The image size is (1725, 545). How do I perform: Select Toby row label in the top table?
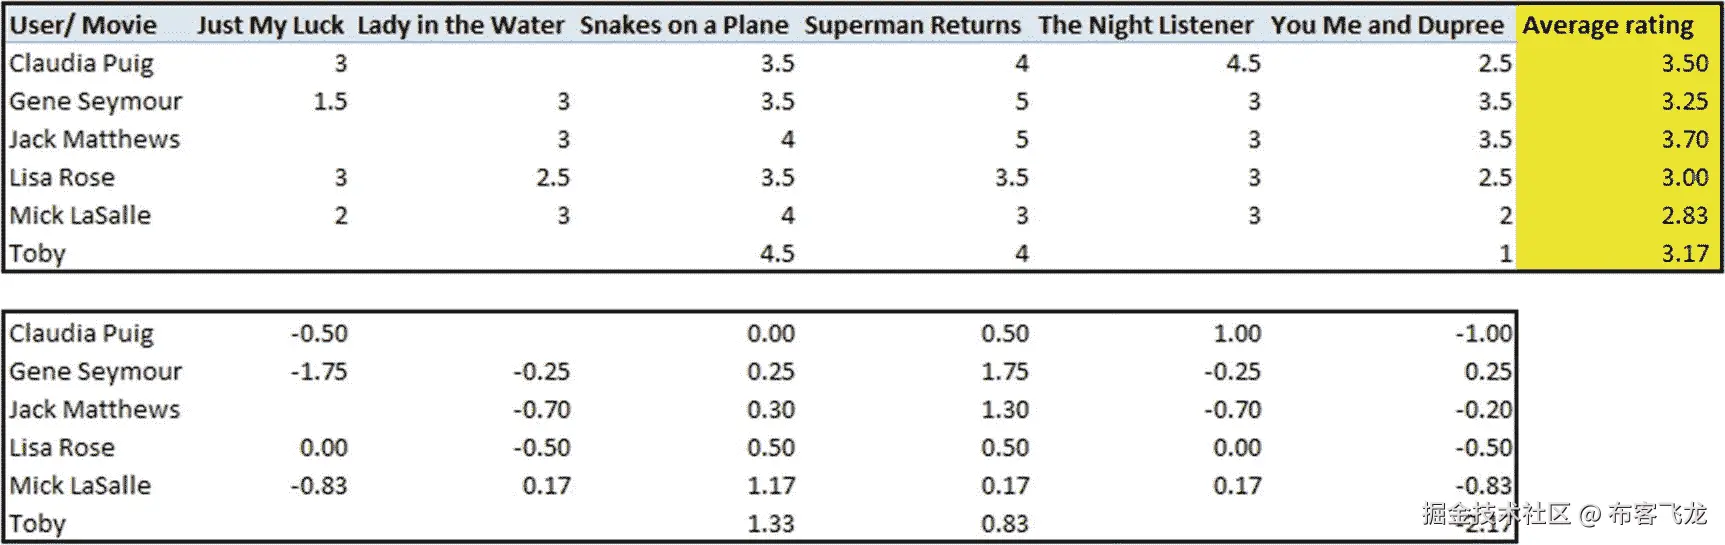click(x=37, y=254)
